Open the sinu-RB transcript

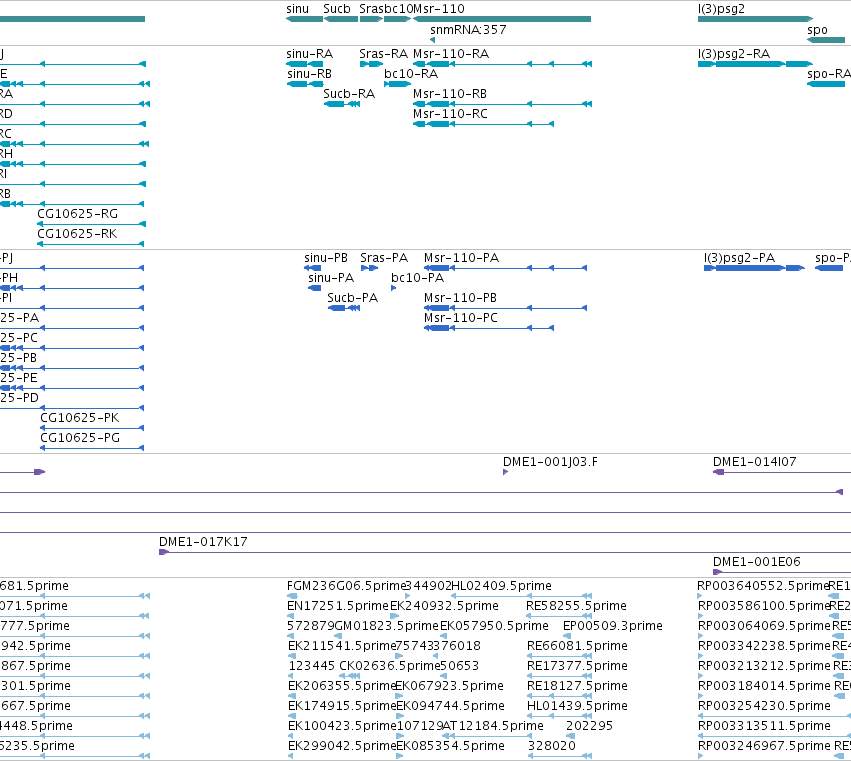click(x=305, y=84)
